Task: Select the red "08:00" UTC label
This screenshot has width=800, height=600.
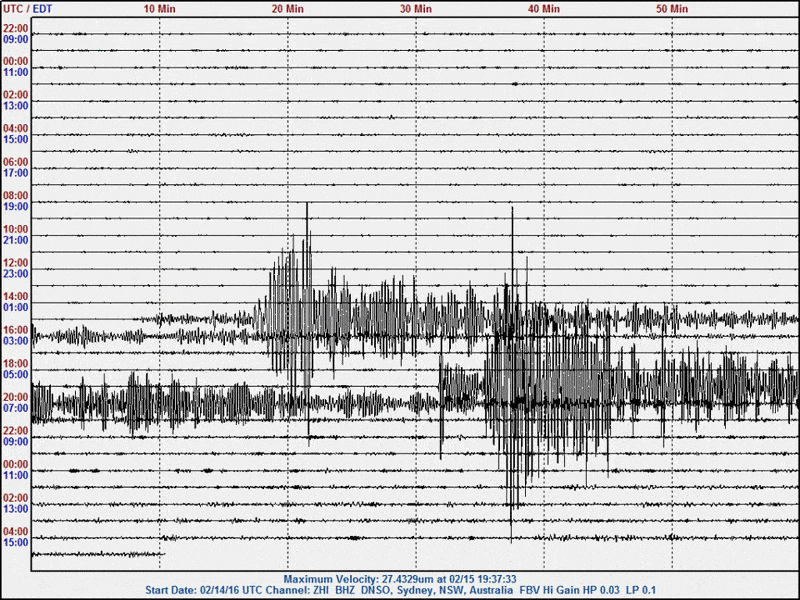Action: pyautogui.click(x=16, y=195)
